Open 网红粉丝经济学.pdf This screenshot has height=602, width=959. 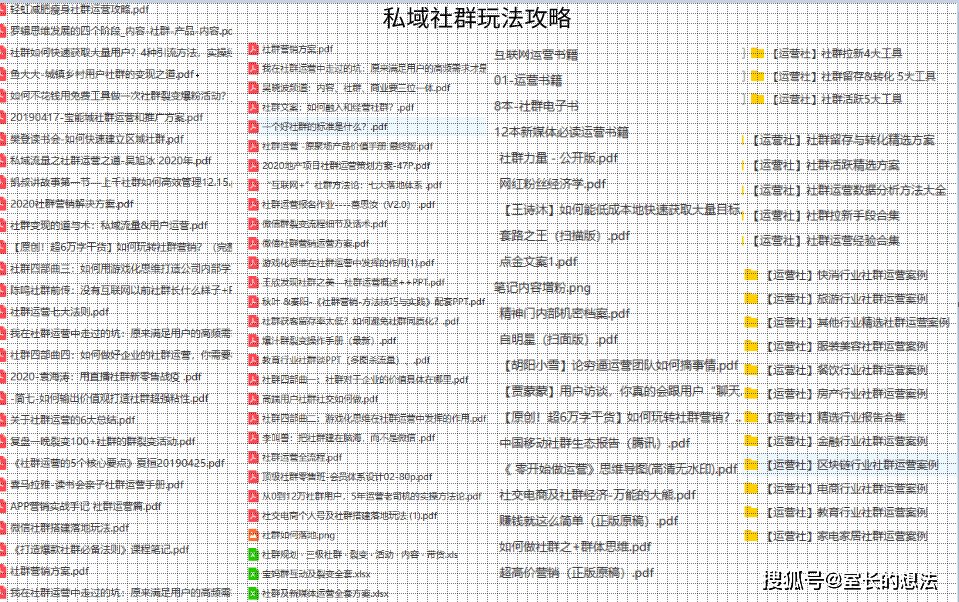click(552, 184)
